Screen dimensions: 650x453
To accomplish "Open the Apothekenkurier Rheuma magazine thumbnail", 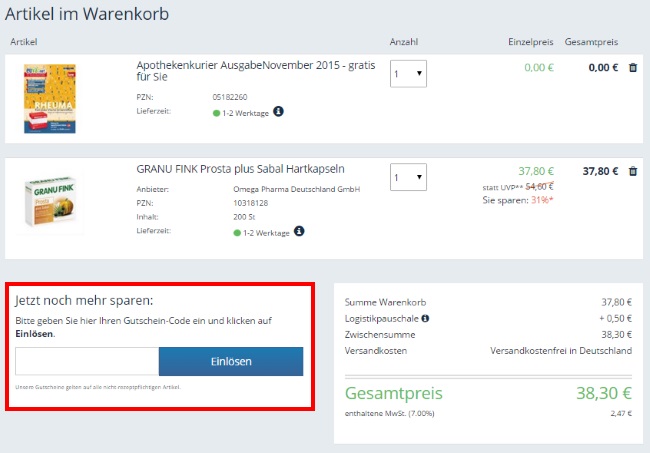I will pos(50,99).
